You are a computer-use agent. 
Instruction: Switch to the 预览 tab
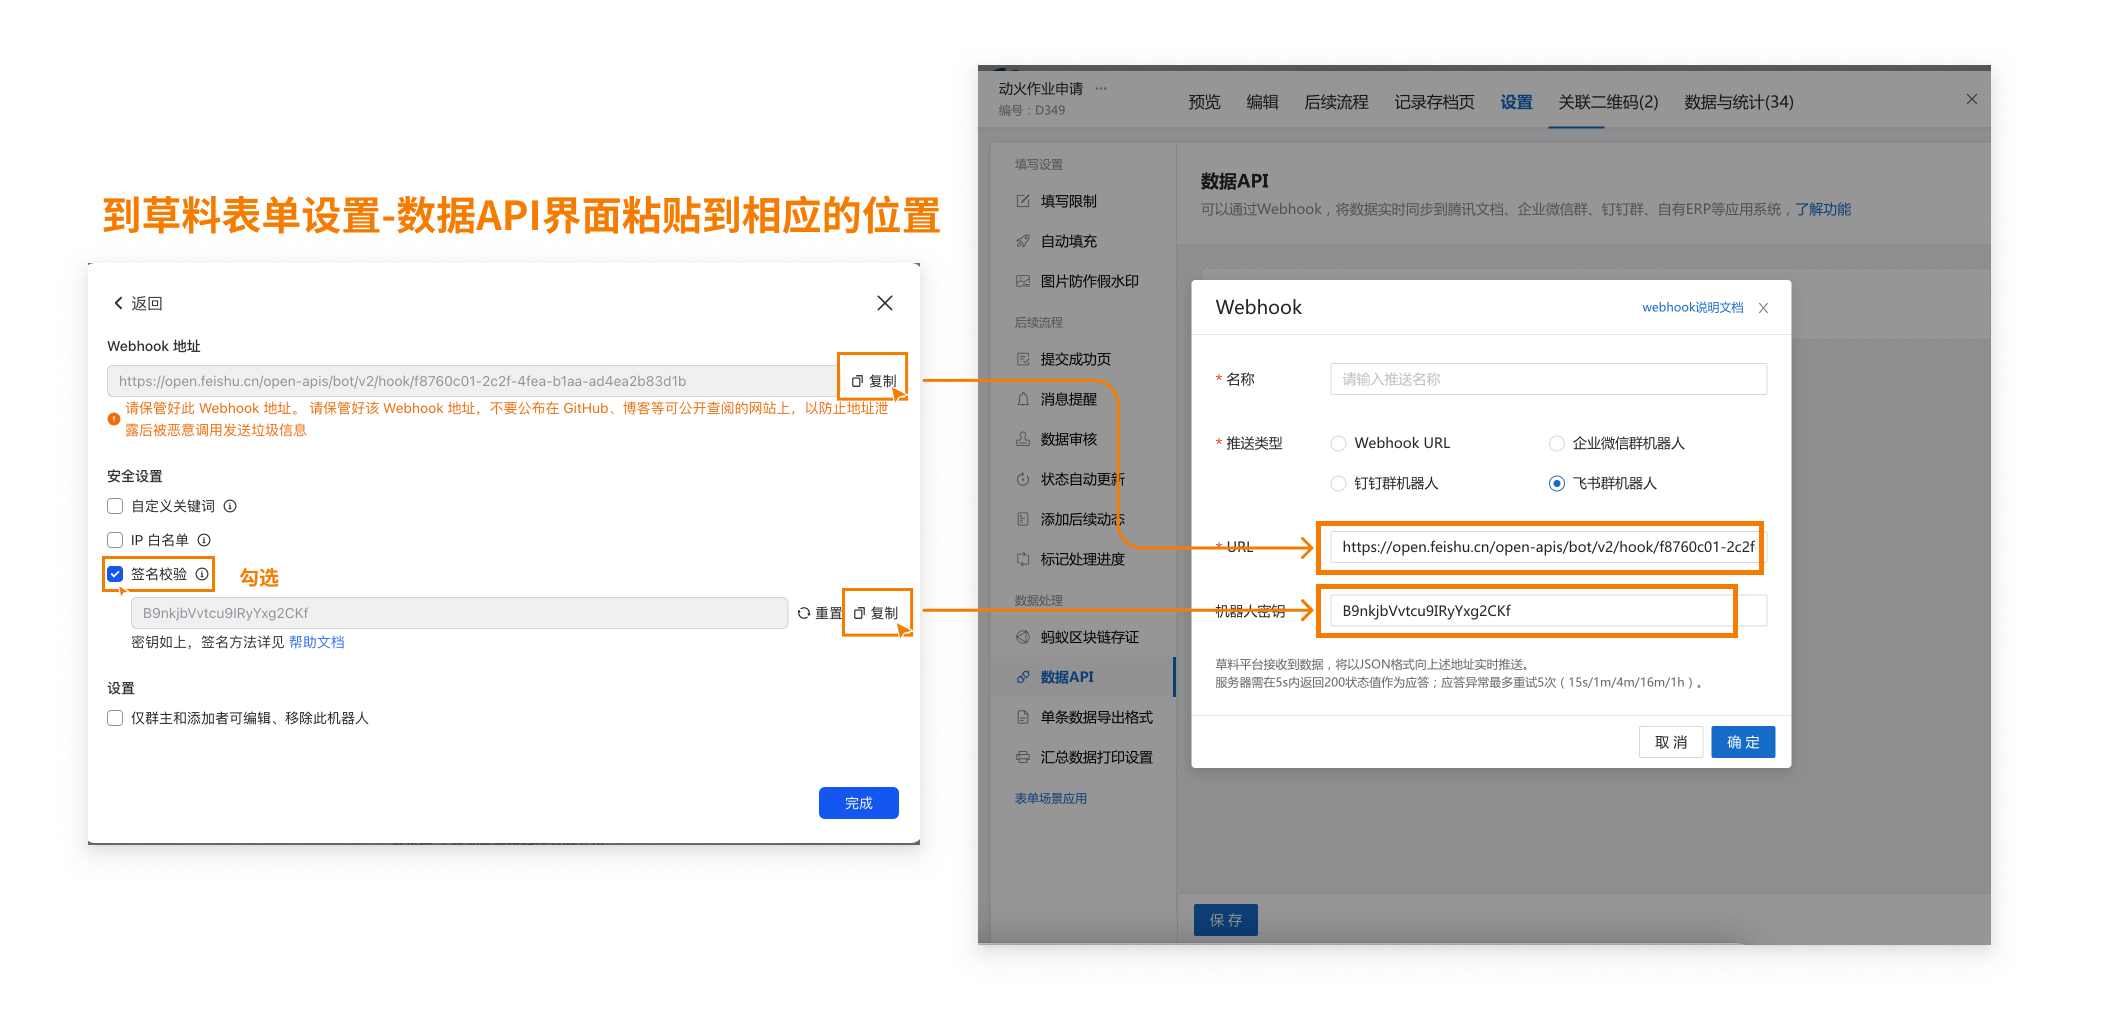(x=1204, y=102)
